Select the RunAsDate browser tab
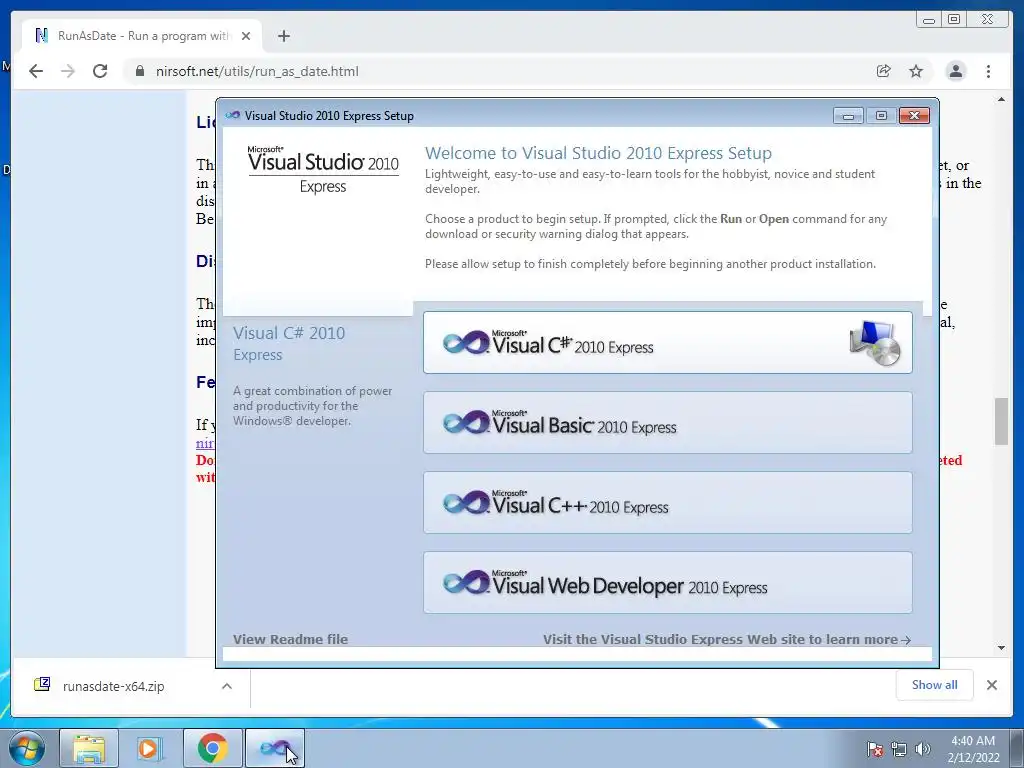Viewport: 1024px width, 768px height. [x=142, y=36]
